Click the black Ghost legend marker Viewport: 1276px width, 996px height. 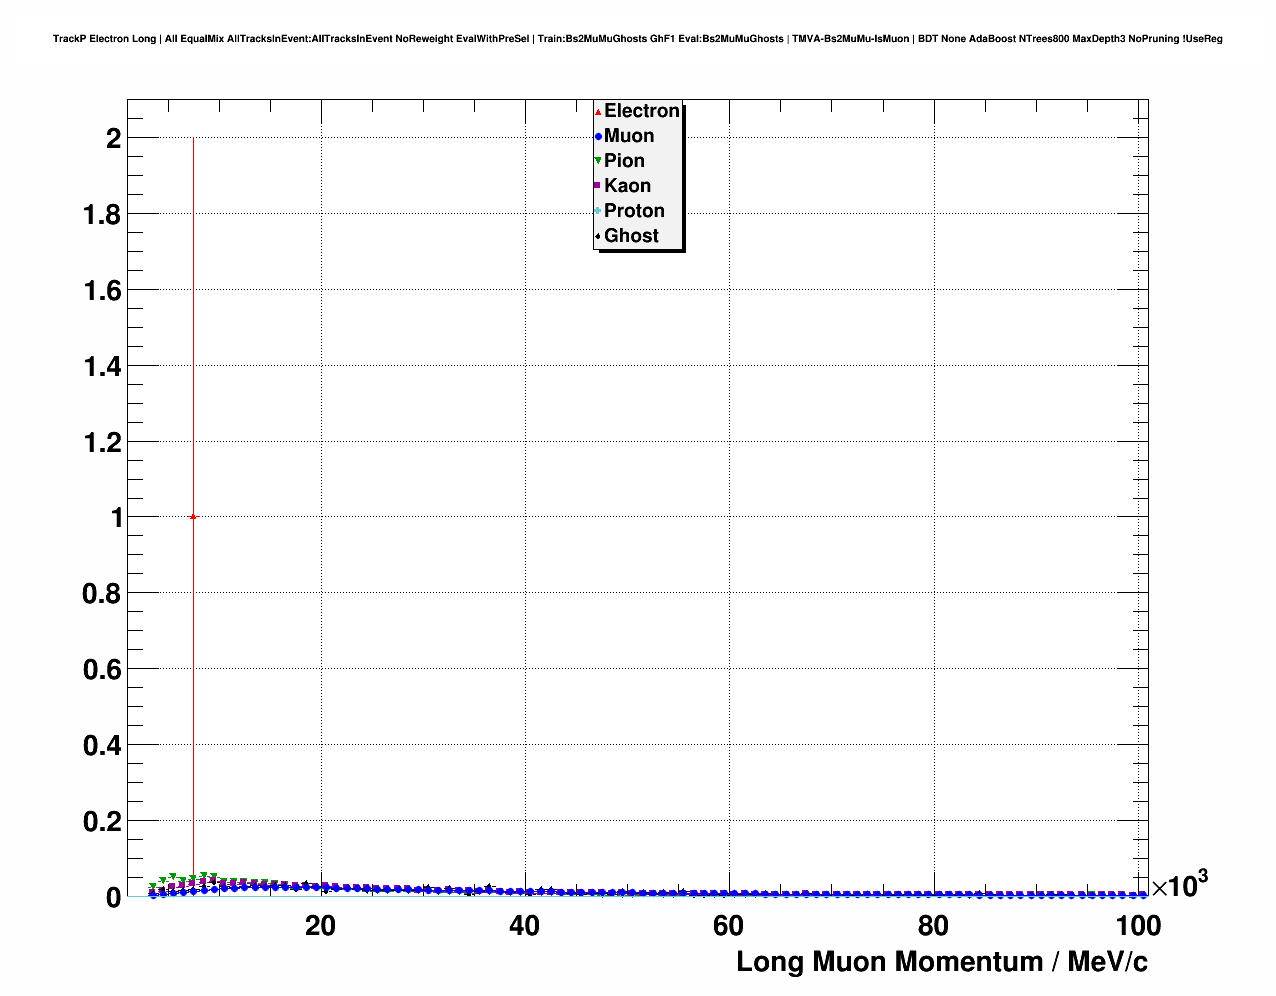pos(598,236)
